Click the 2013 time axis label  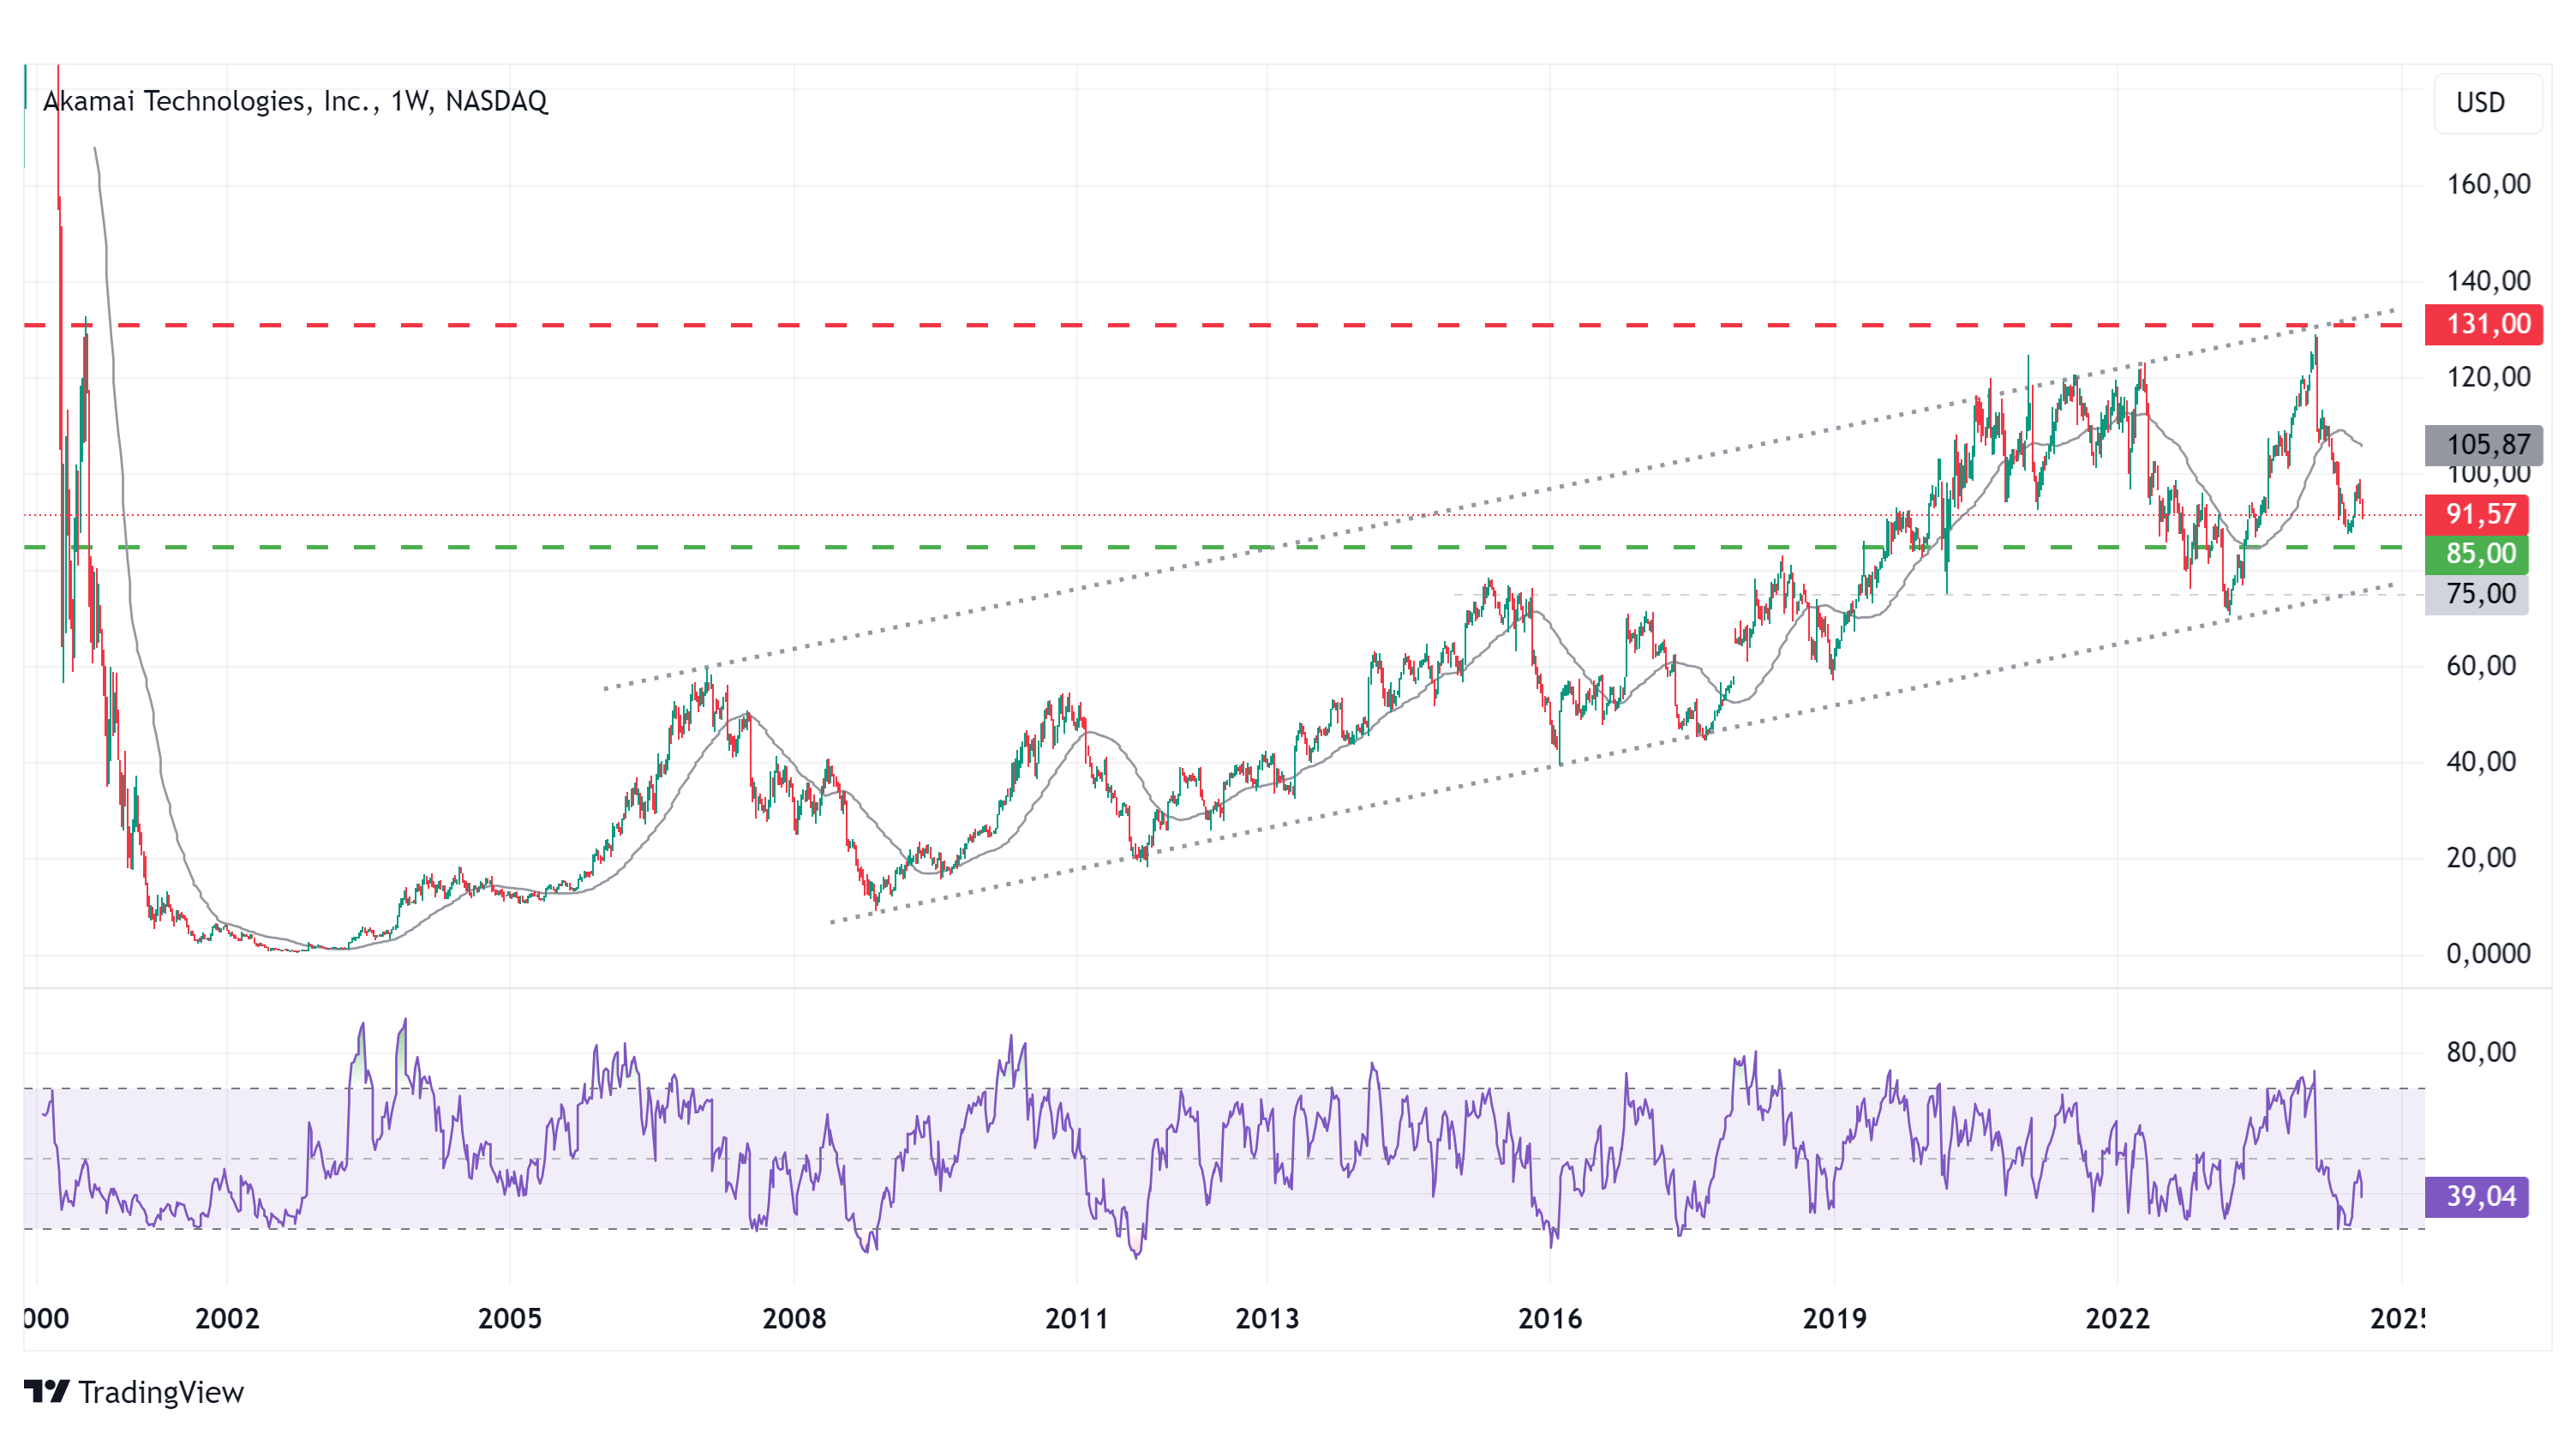click(1267, 1319)
